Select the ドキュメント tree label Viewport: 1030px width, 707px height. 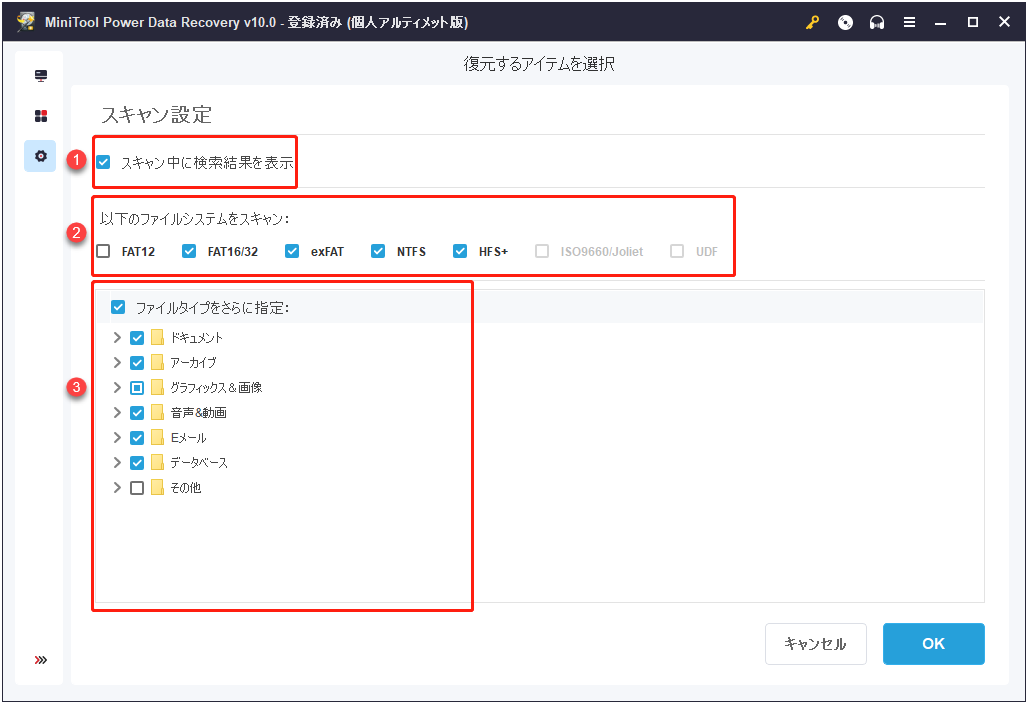coord(196,338)
